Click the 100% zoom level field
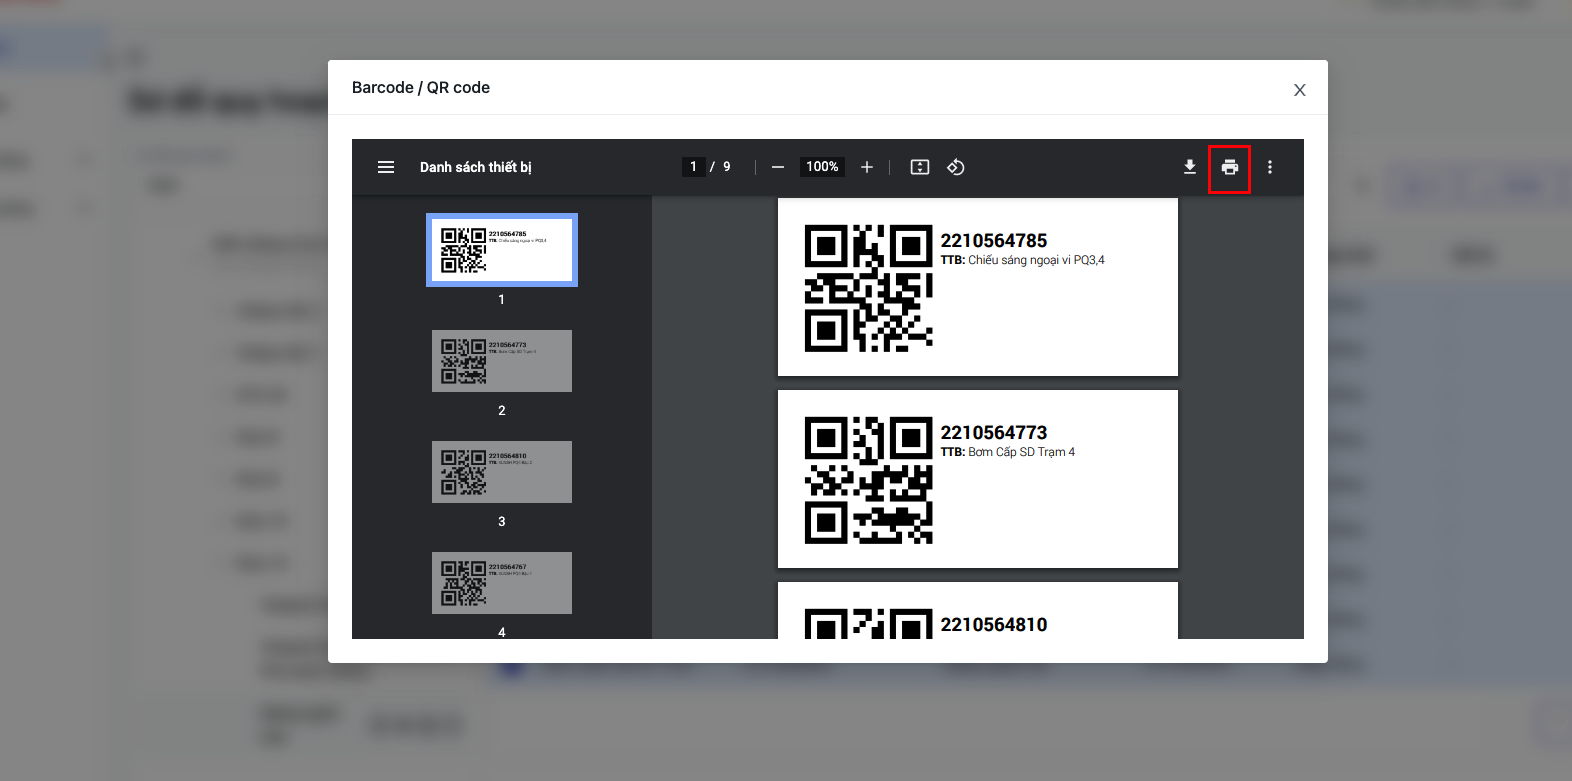Viewport: 1572px width, 781px height. 822,167
